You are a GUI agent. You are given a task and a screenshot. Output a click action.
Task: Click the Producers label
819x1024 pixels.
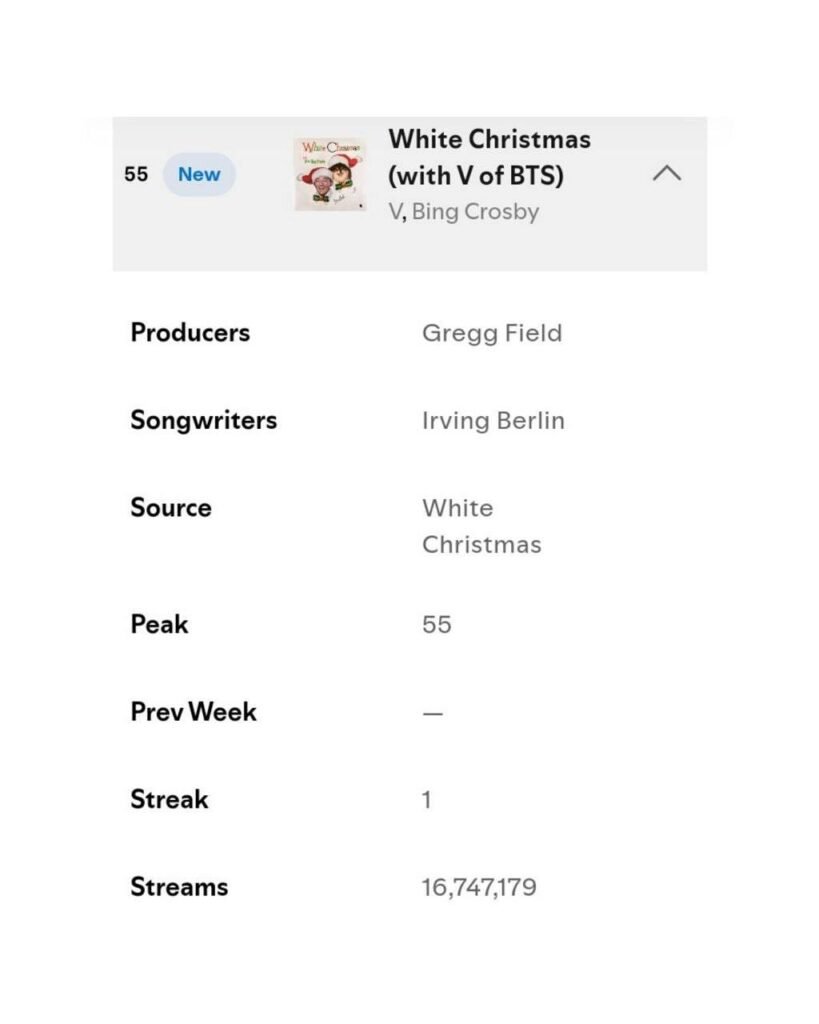(190, 332)
